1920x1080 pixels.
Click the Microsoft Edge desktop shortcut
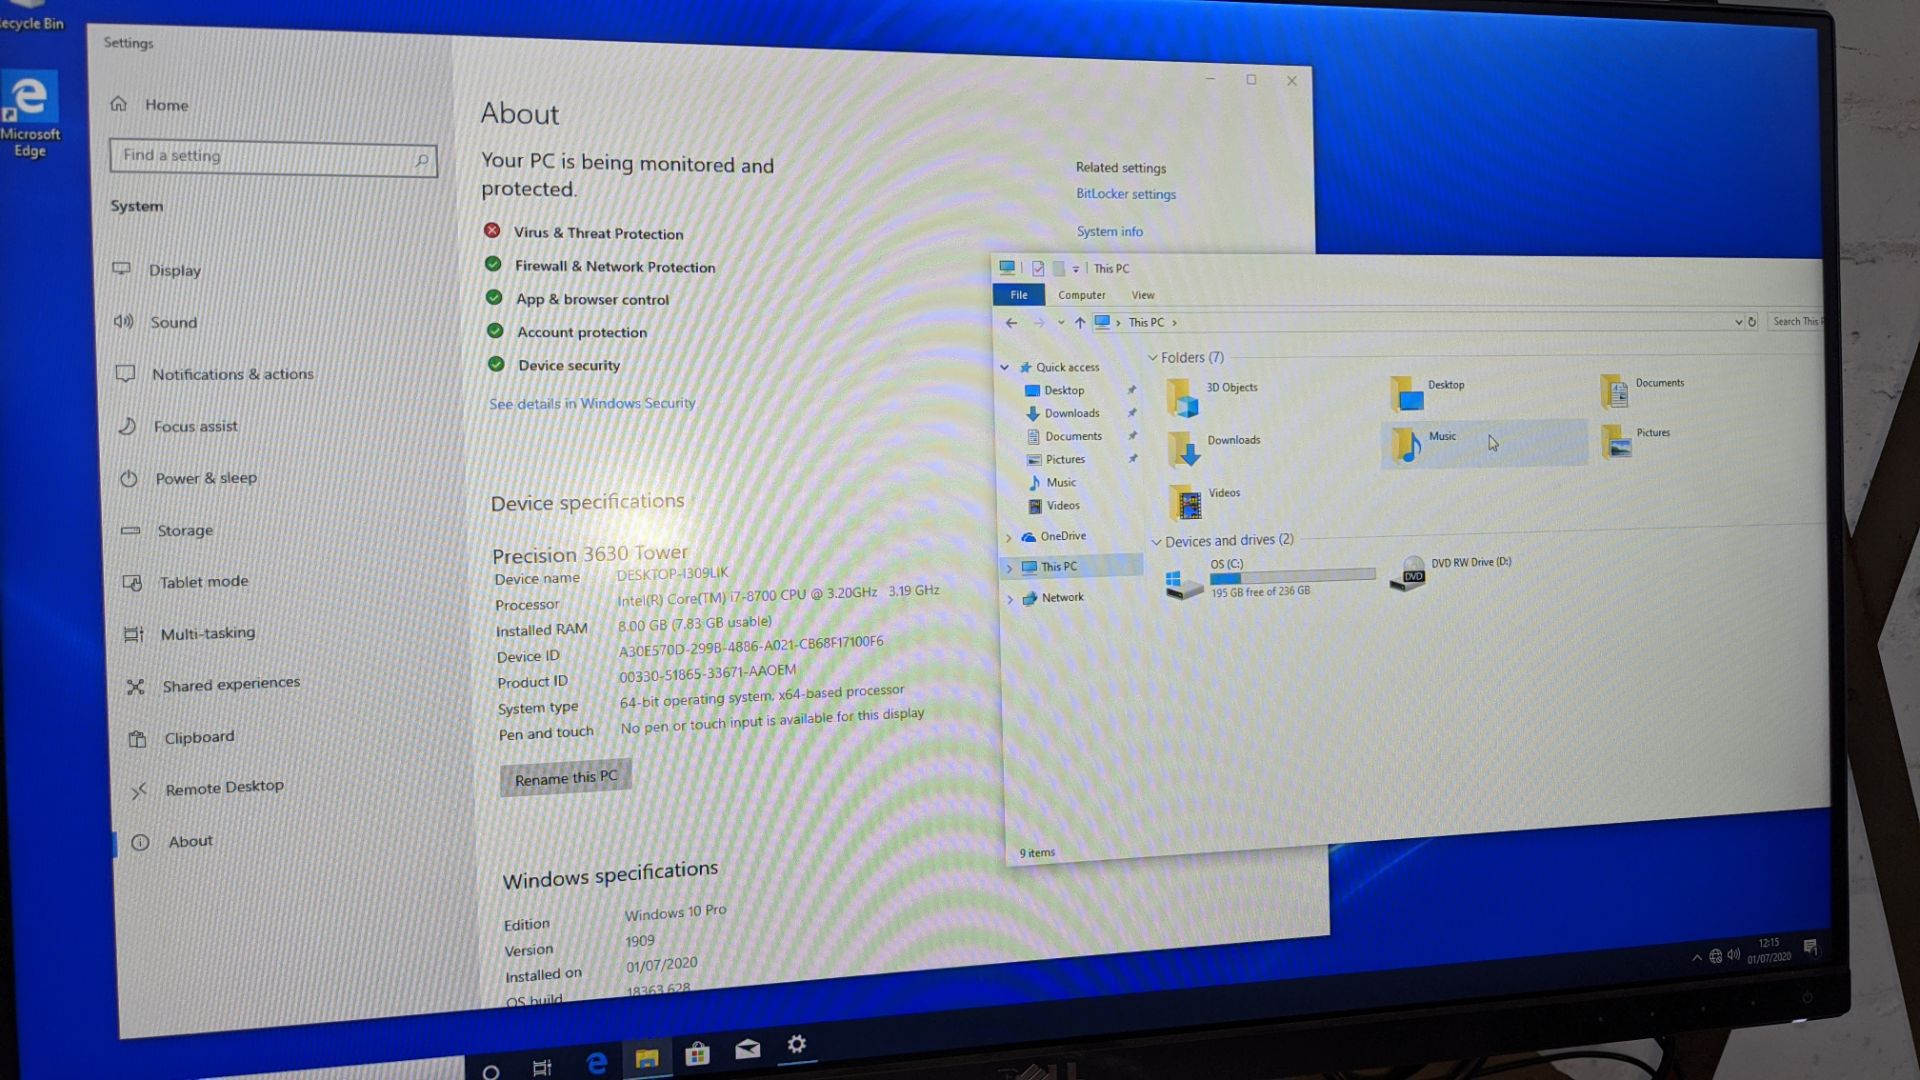point(30,116)
